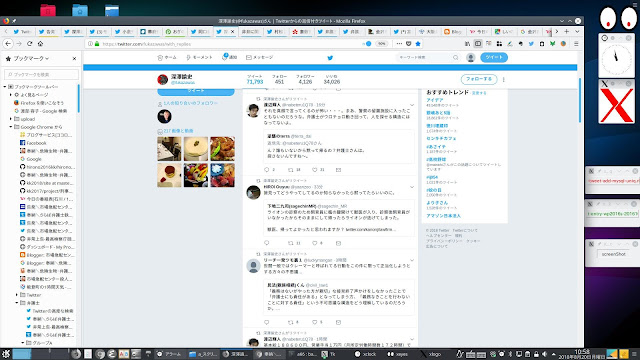This screenshot has height=360, width=640.
Task: Click フォローする button
Action: pyautogui.click(x=479, y=79)
